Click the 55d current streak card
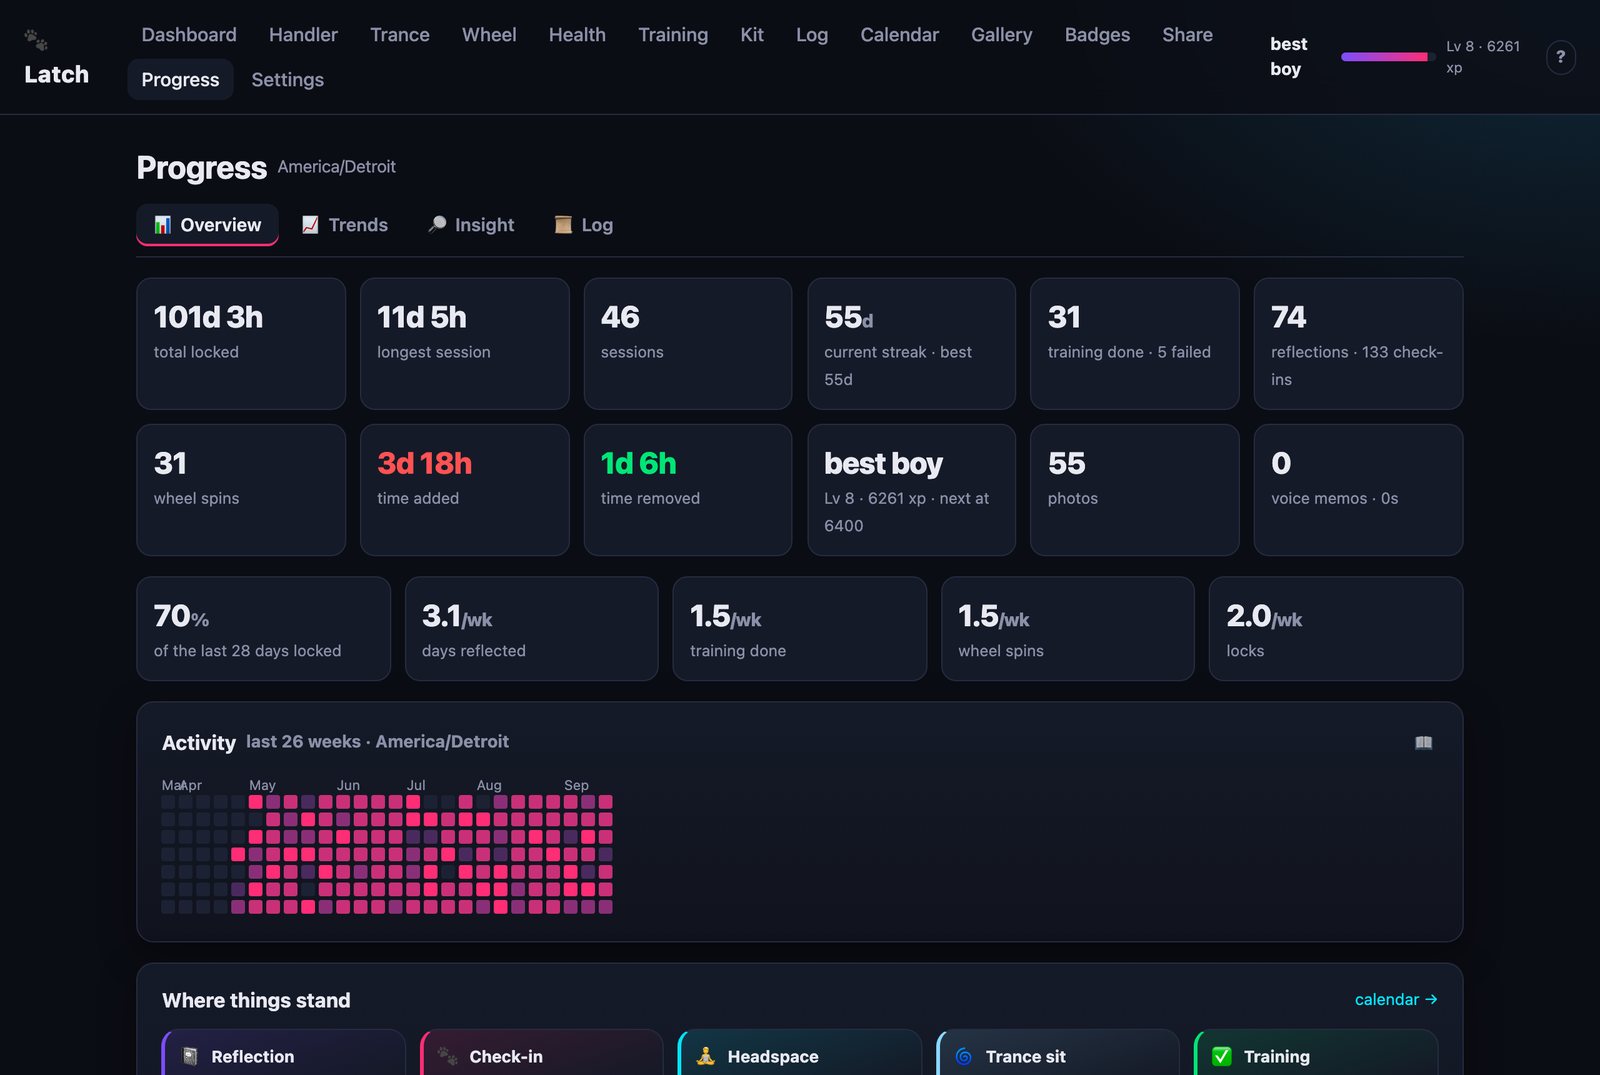The image size is (1600, 1075). pyautogui.click(x=912, y=344)
